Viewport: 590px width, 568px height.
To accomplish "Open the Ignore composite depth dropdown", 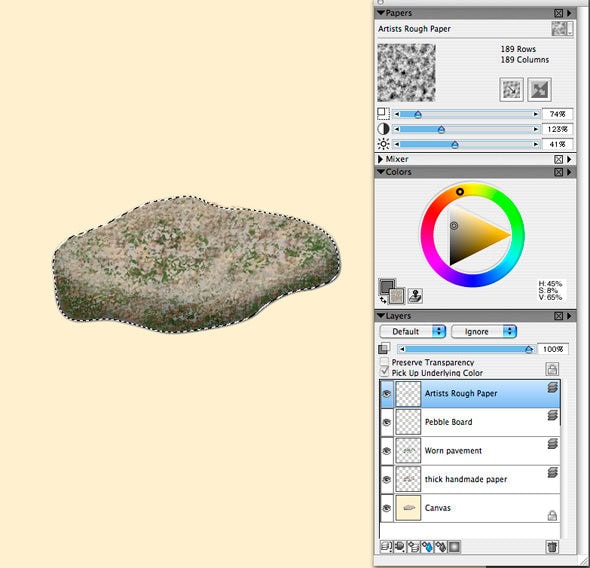I will [x=484, y=331].
